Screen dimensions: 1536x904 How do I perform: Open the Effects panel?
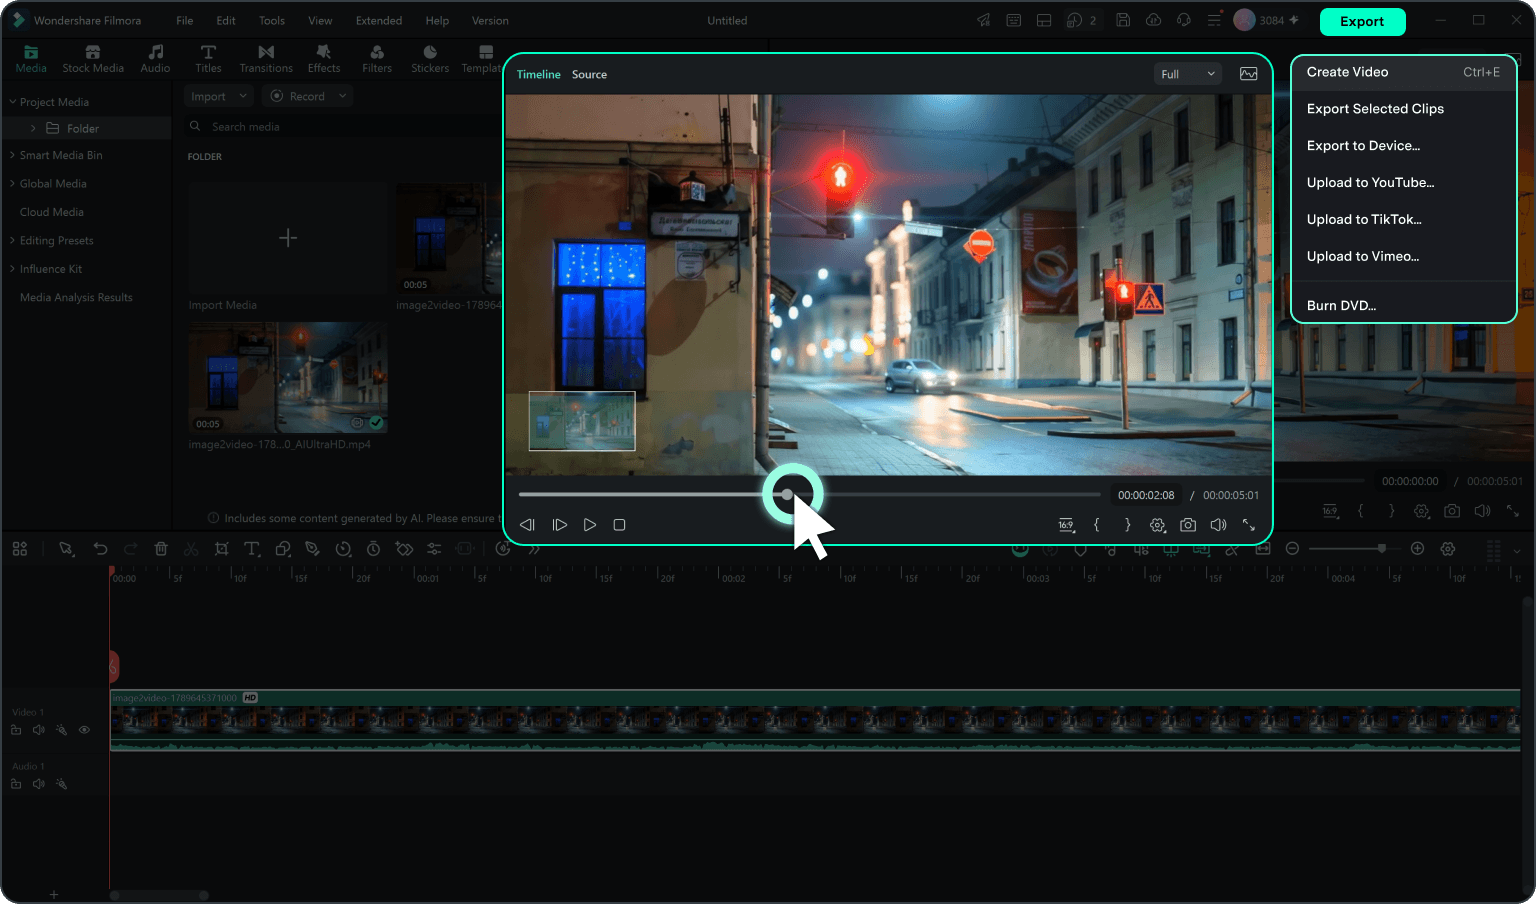(324, 59)
